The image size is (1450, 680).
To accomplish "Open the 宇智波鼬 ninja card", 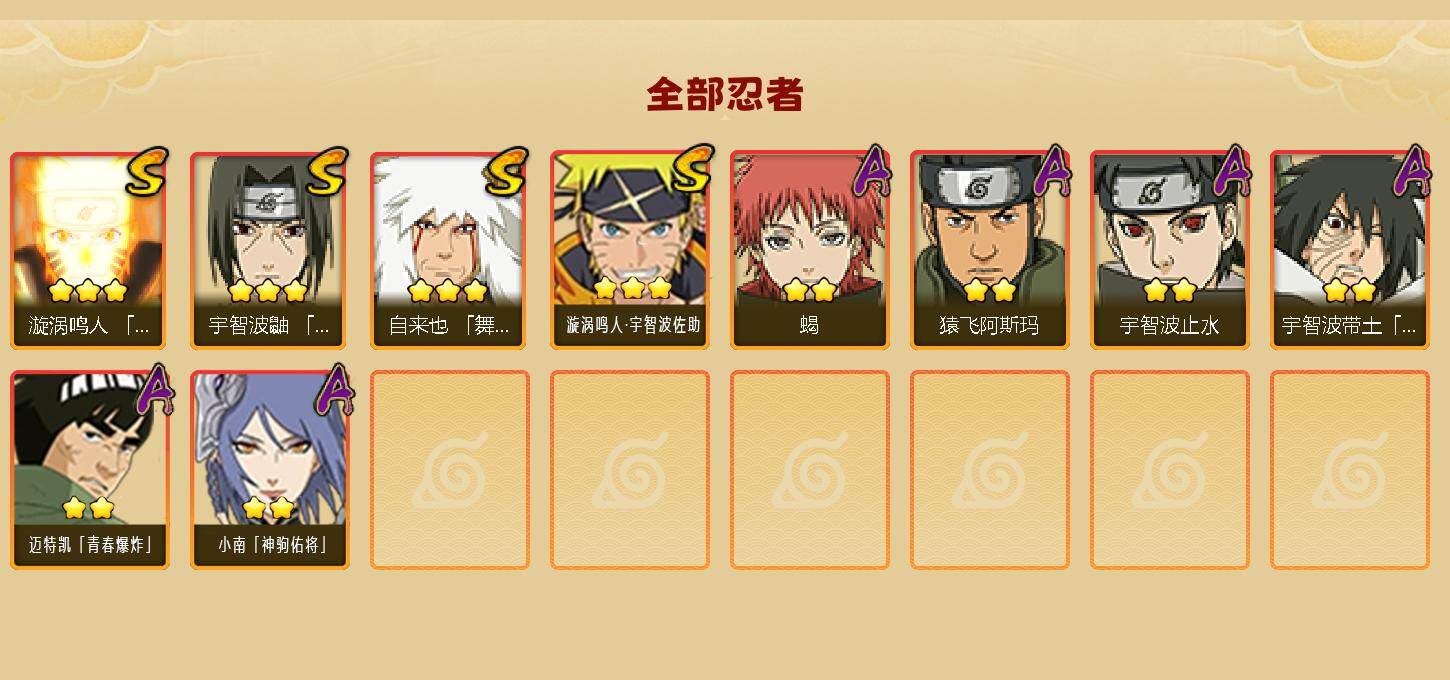I will click(269, 250).
